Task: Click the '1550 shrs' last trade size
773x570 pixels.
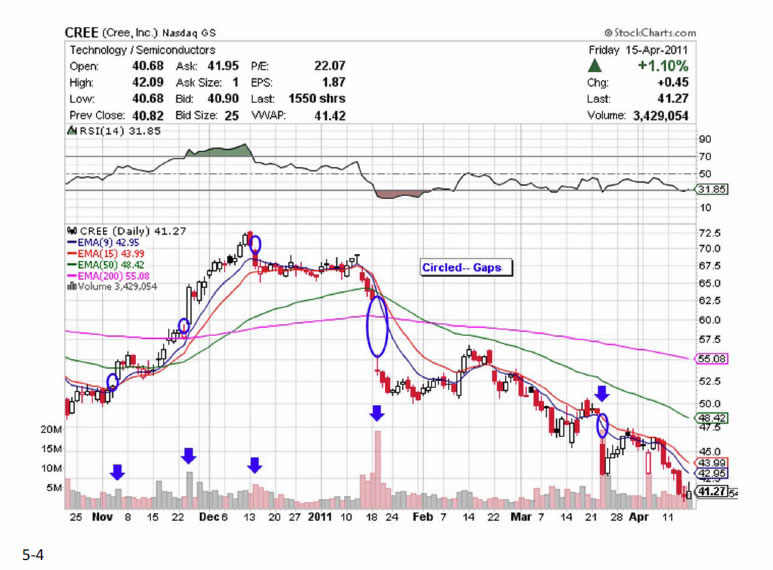Action: pyautogui.click(x=317, y=99)
